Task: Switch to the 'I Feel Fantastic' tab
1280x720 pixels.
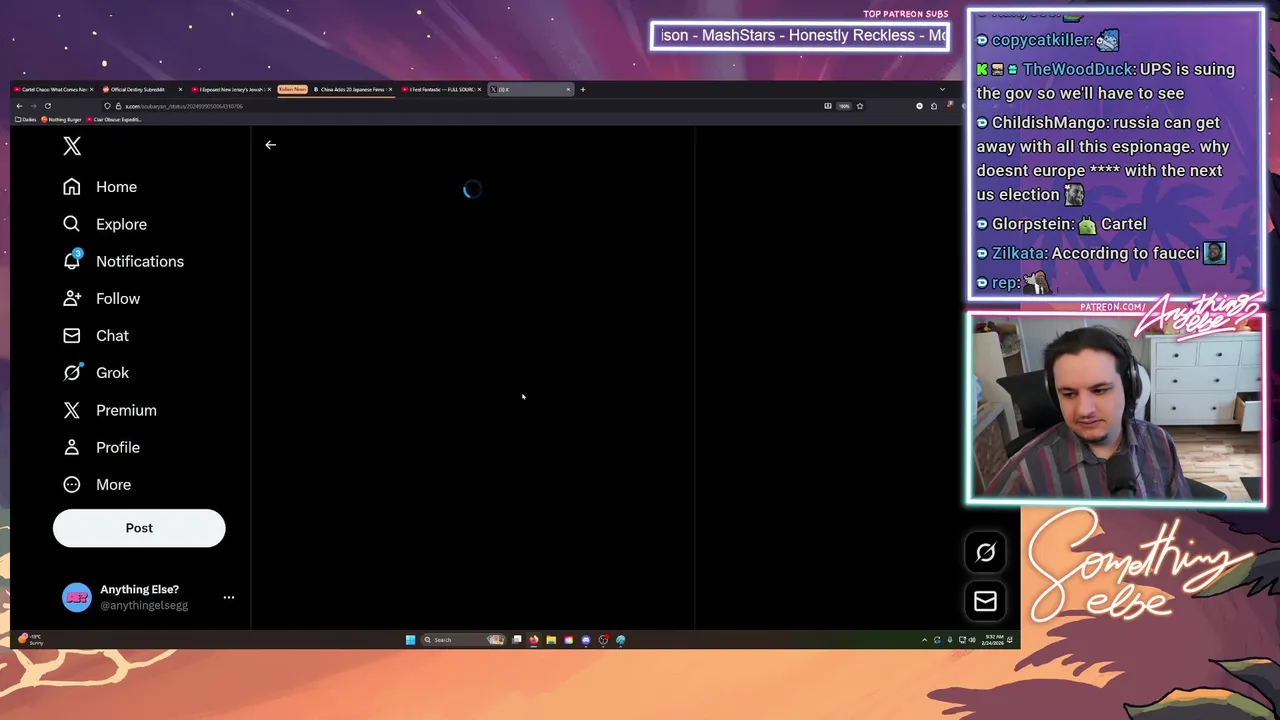Action: pyautogui.click(x=441, y=89)
